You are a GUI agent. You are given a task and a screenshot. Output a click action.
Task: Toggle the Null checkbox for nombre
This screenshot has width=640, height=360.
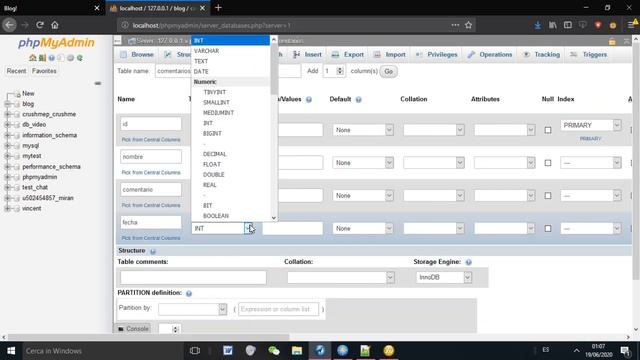[x=548, y=163]
